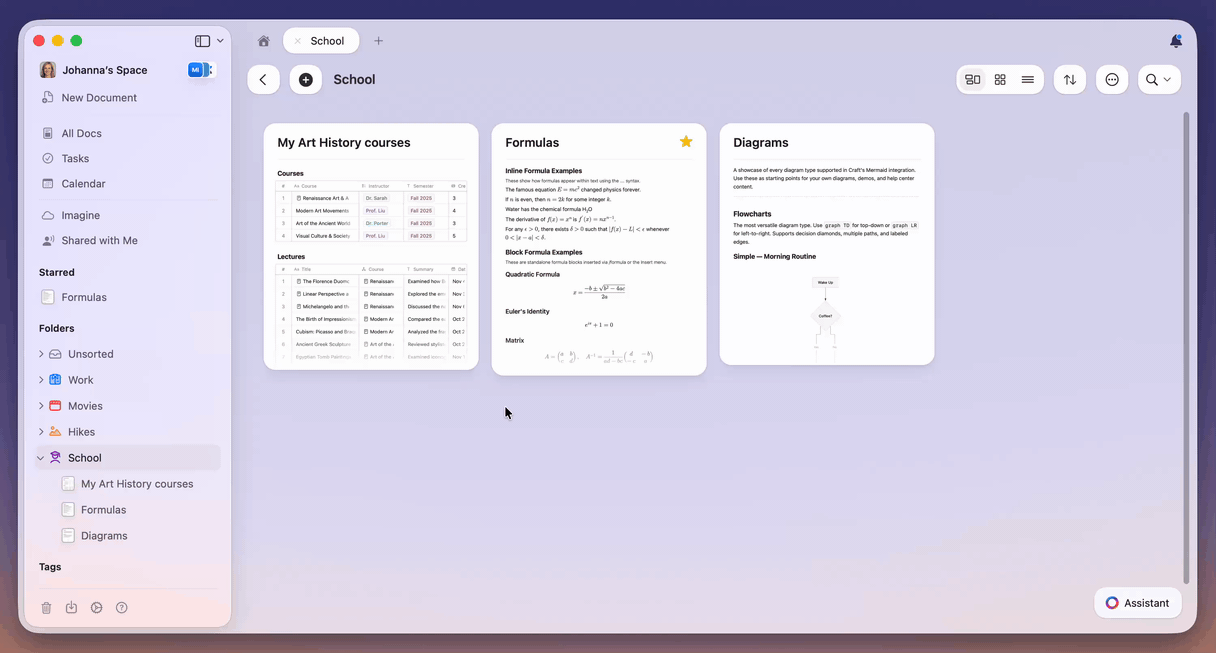
Task: Switch to grid view layout
Action: pos(1000,80)
